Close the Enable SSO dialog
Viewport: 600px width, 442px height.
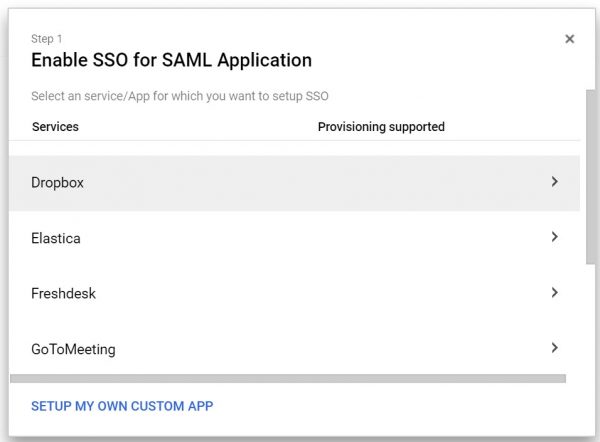[569, 39]
